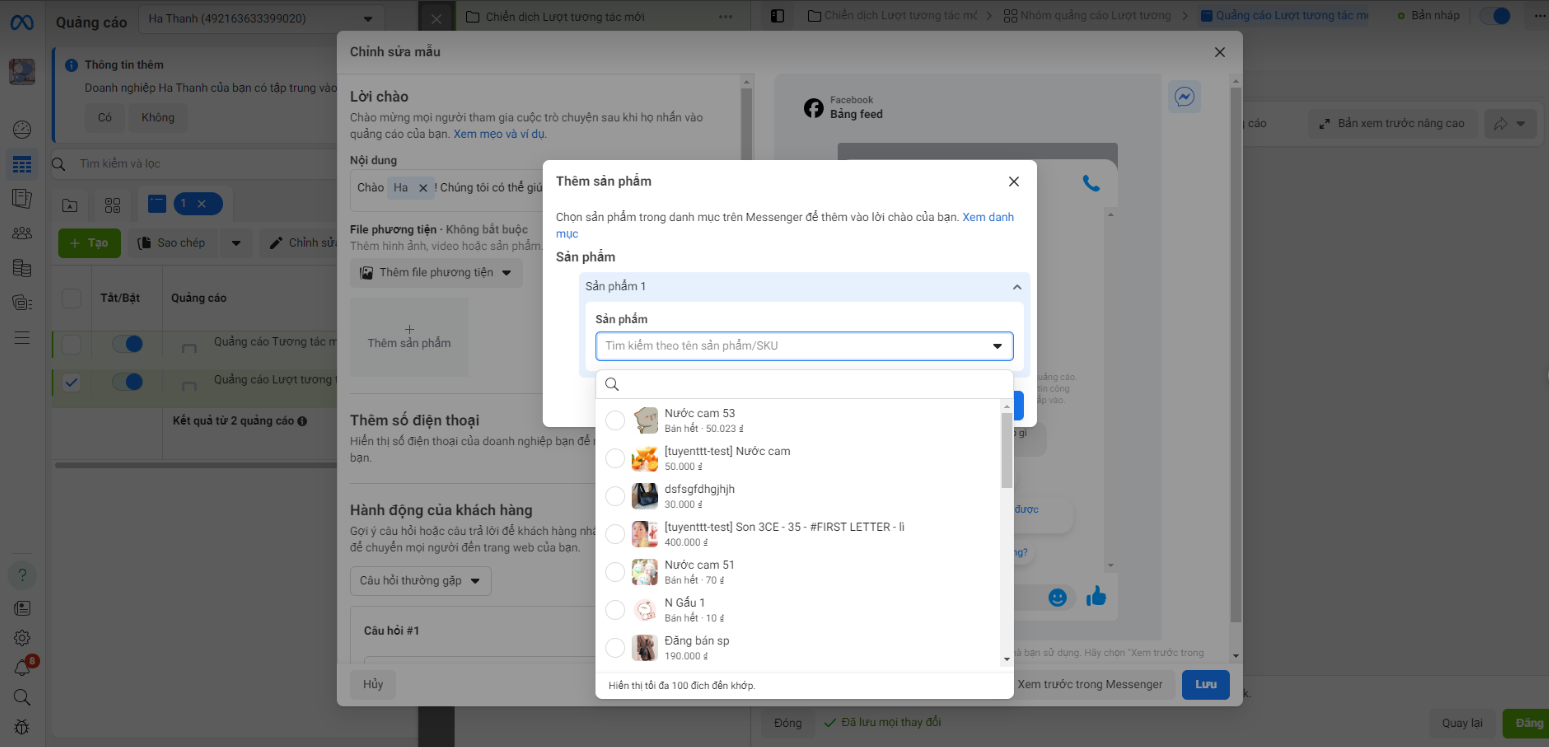Click the thumbs-up like icon in preview
The image size is (1549, 747).
(x=1097, y=597)
